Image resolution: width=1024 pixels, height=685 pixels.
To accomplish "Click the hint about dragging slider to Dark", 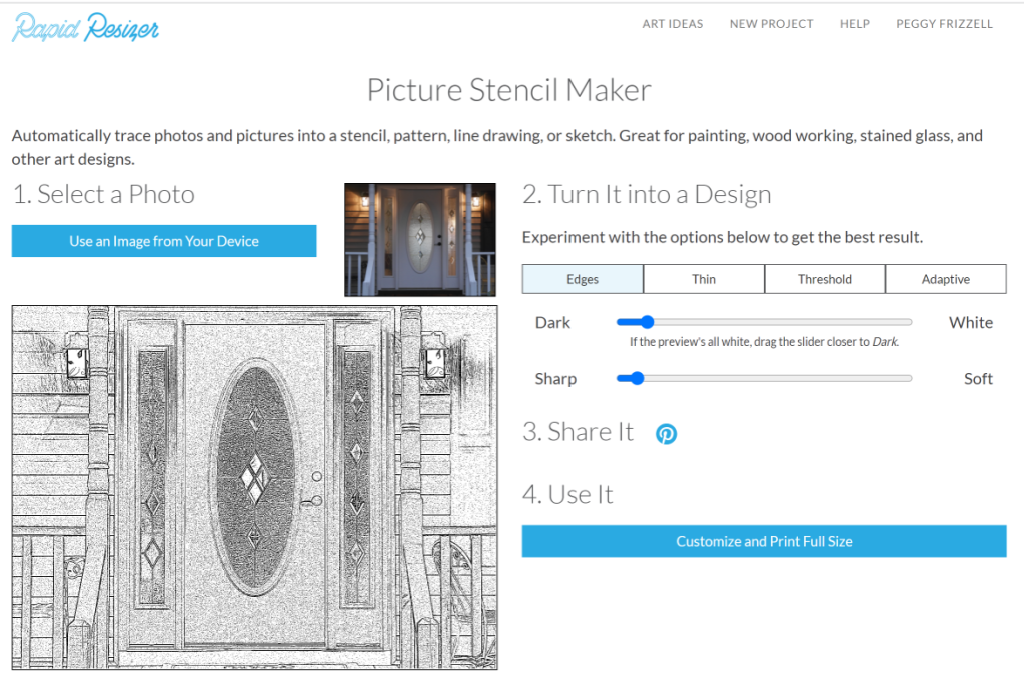I will (x=764, y=342).
